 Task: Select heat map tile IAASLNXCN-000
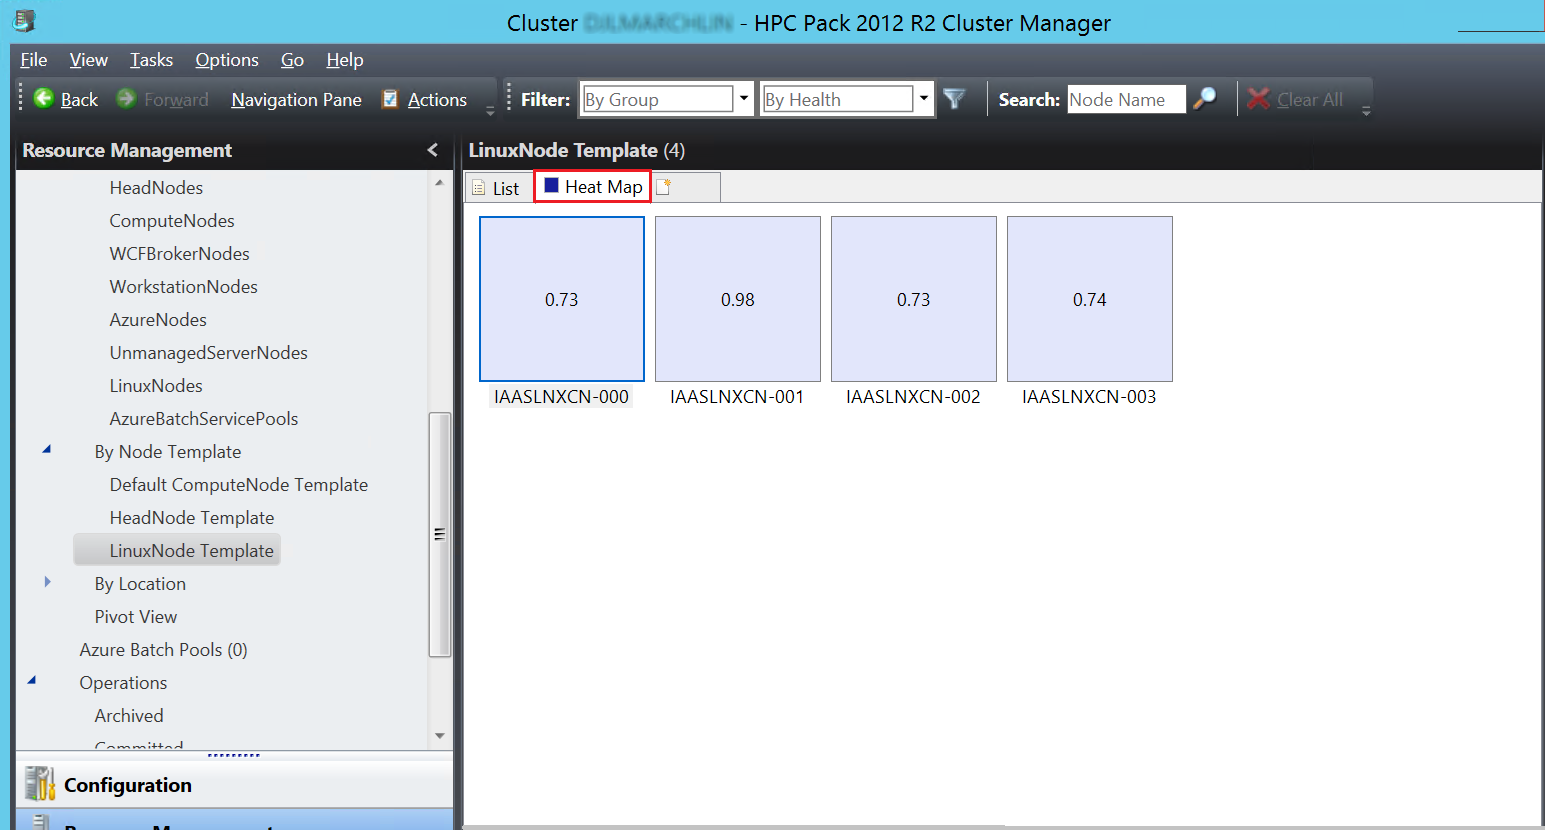click(562, 299)
